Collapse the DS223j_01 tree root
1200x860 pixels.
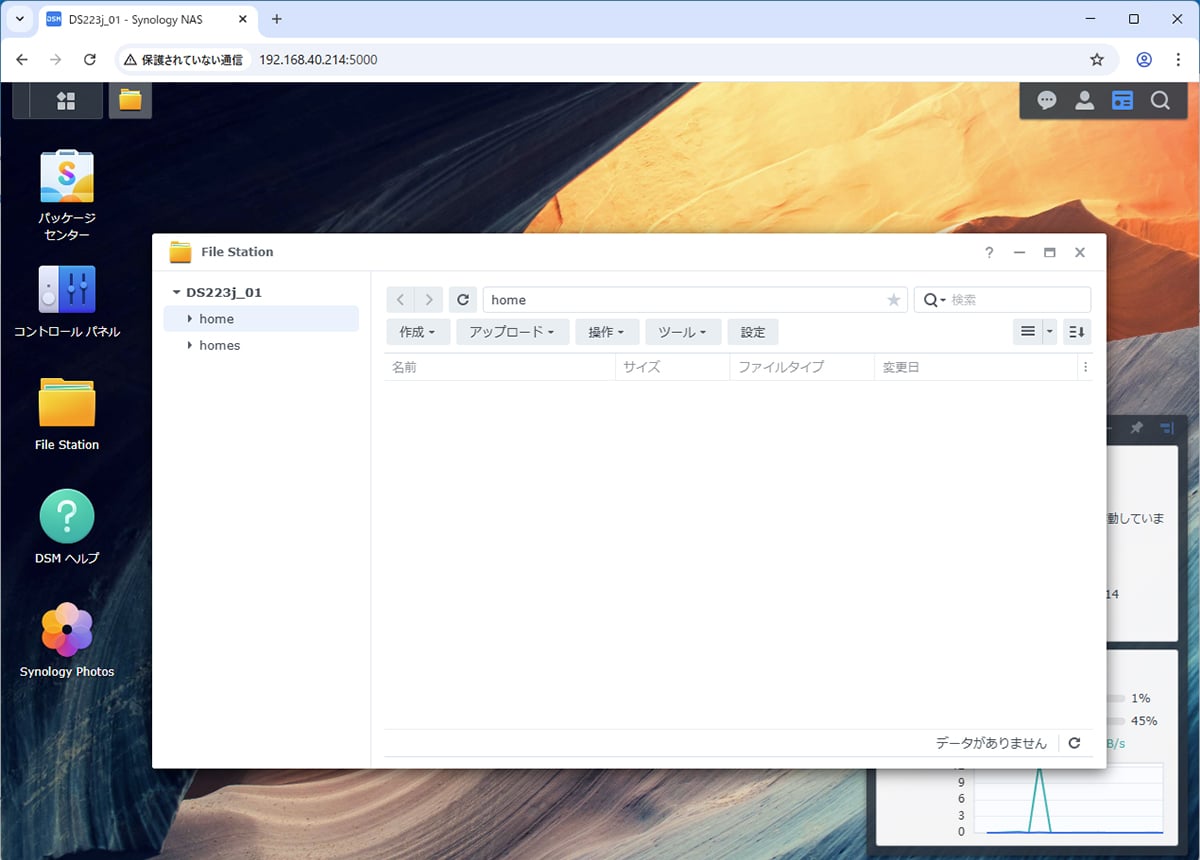(177, 293)
